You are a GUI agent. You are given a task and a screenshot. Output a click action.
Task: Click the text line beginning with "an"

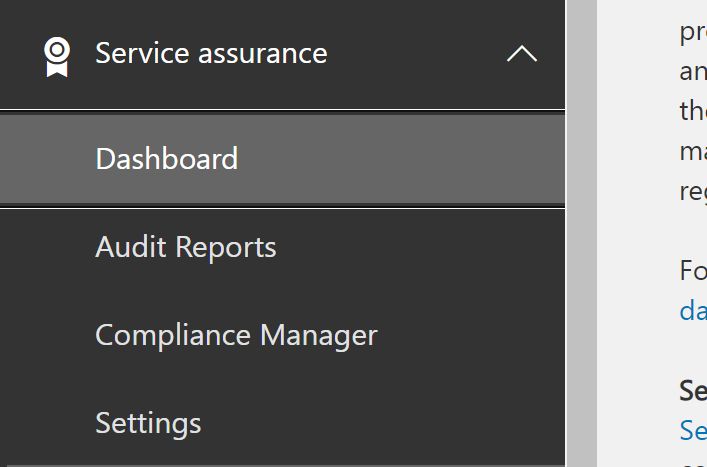point(693,72)
